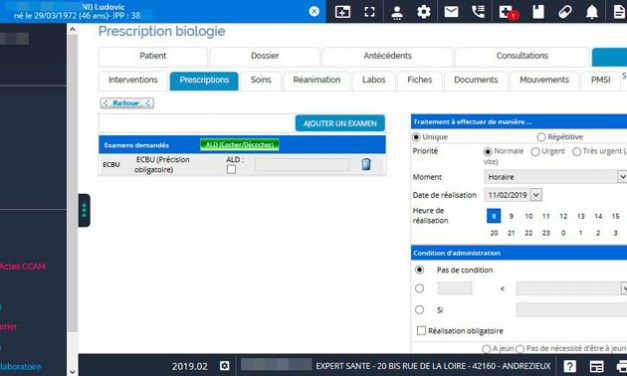Set priority to Urgent

click(535, 152)
